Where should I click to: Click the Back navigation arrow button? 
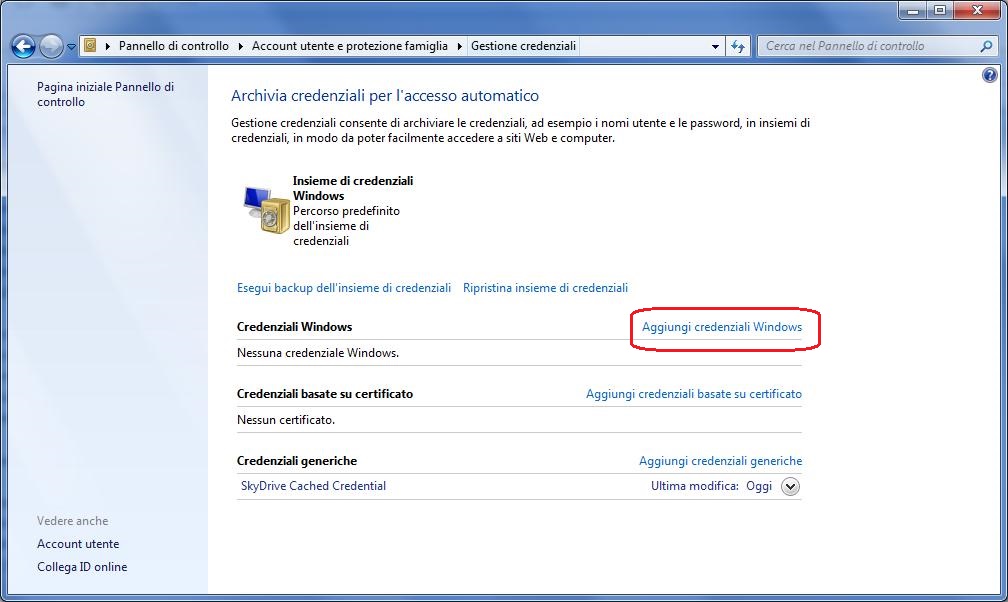[x=23, y=46]
